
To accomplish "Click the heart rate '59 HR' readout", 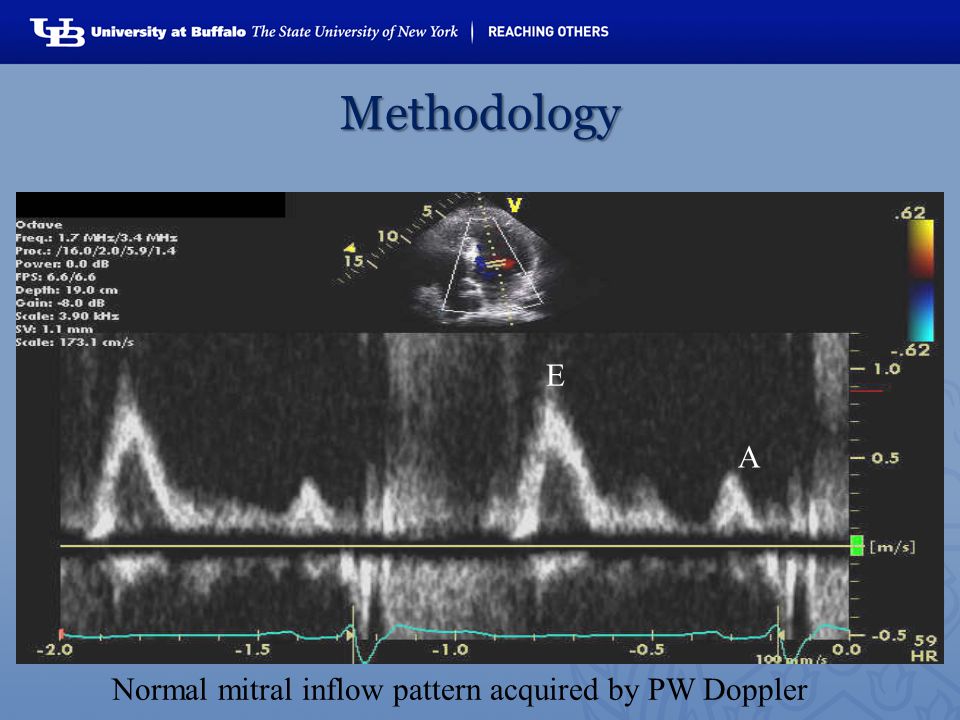I will 924,648.
